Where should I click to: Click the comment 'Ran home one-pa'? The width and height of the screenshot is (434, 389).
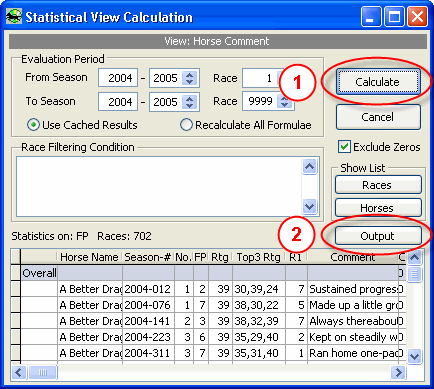point(353,353)
